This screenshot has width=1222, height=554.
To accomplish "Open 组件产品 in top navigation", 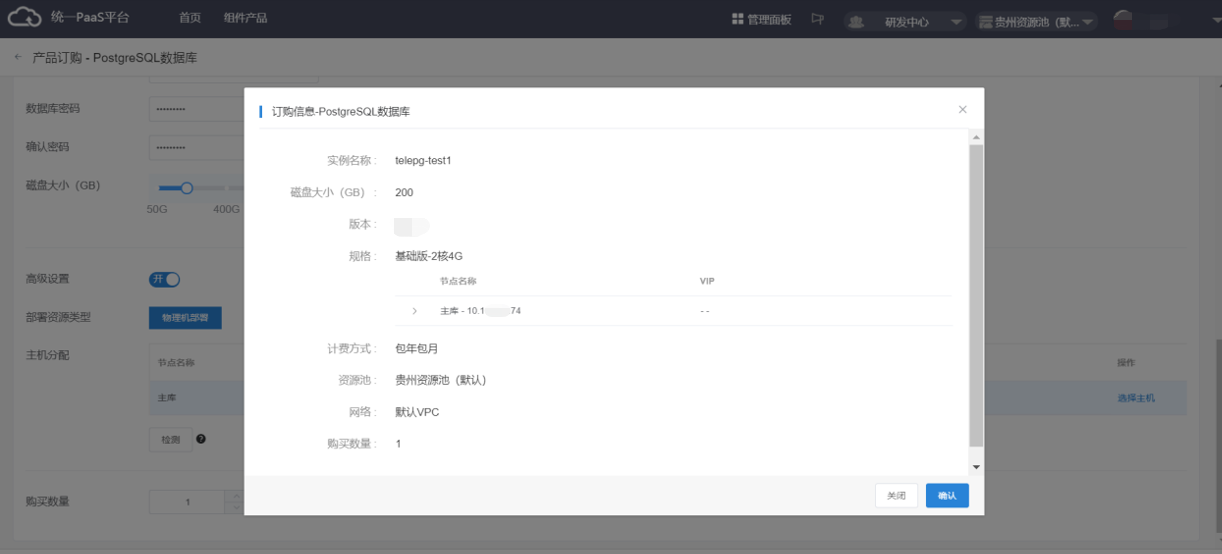I will tap(245, 18).
